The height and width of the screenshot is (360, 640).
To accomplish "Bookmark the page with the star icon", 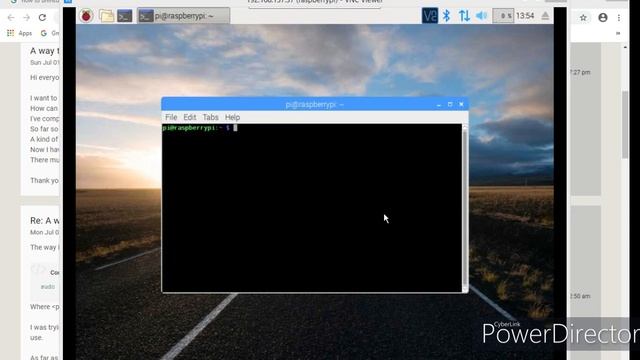I will pyautogui.click(x=583, y=18).
